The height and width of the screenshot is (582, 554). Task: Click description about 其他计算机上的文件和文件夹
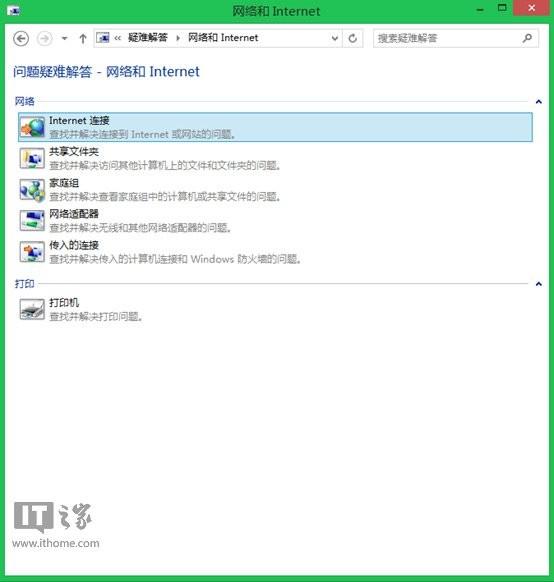165,165
